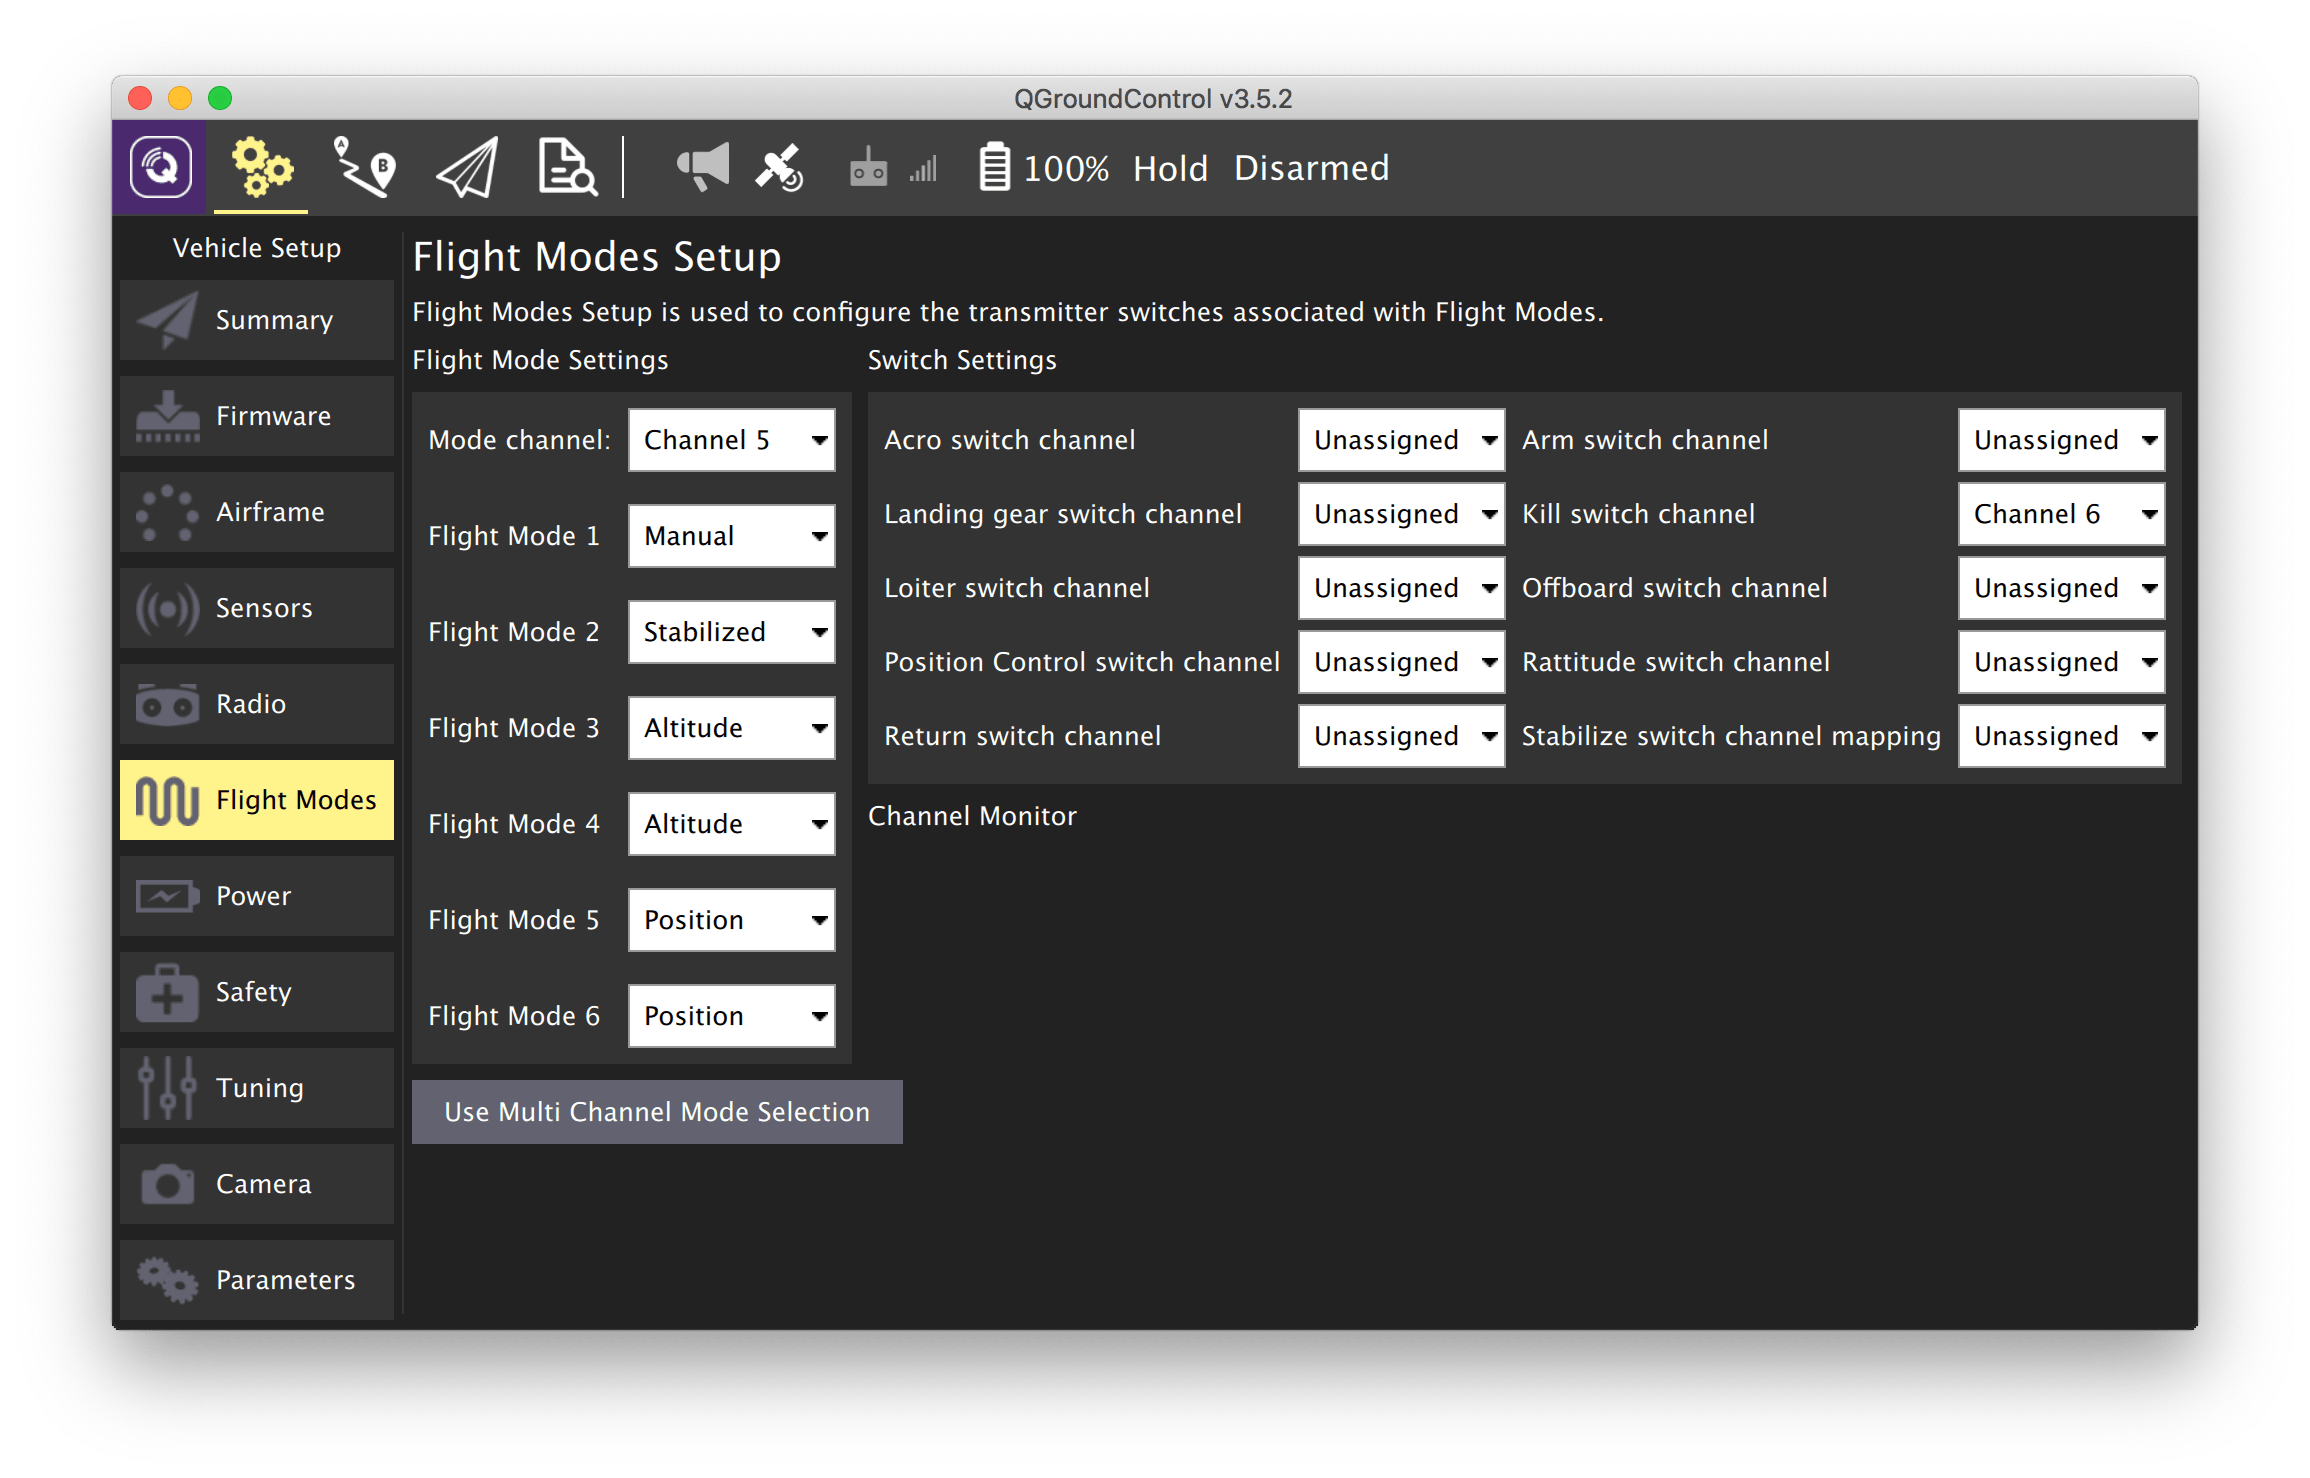Show vehicle messages megaphone icon

pos(703,167)
